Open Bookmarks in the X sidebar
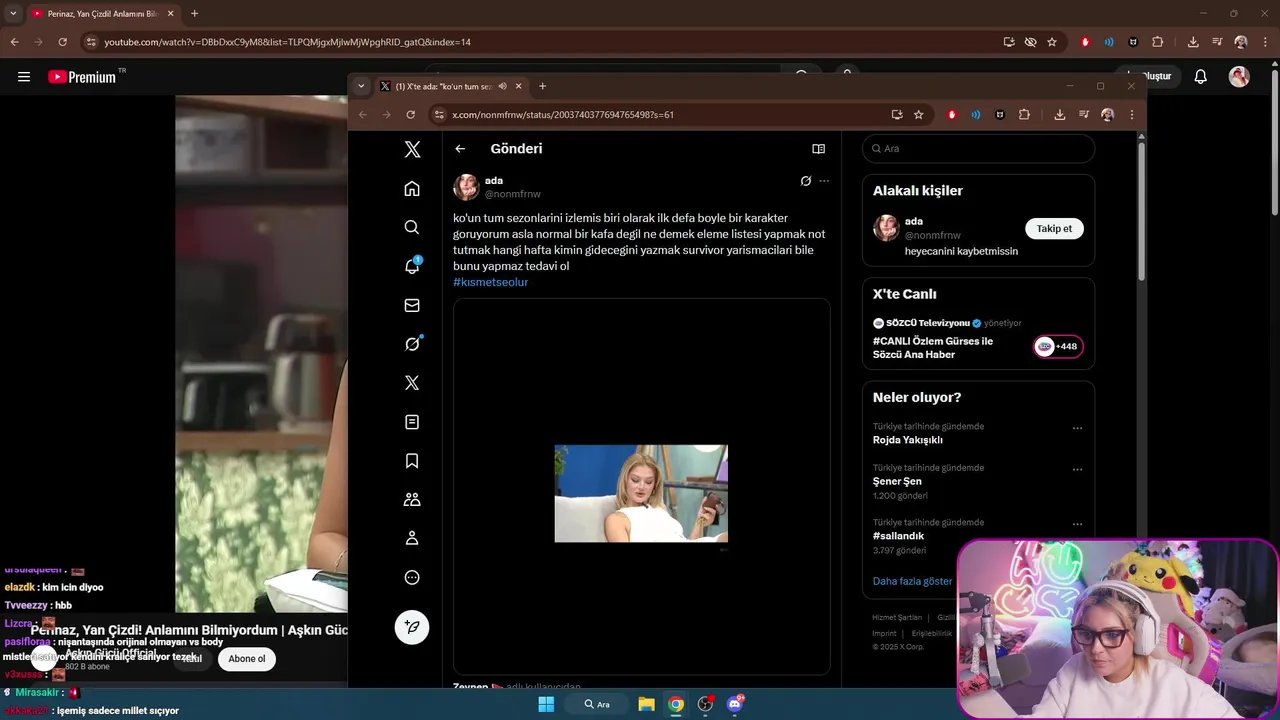 [x=412, y=461]
